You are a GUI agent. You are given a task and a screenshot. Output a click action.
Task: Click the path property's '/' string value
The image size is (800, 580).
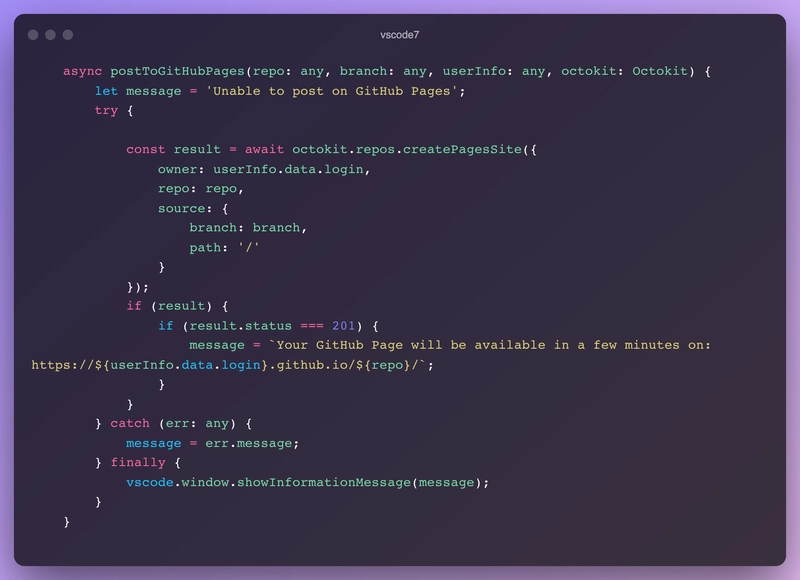tap(248, 247)
